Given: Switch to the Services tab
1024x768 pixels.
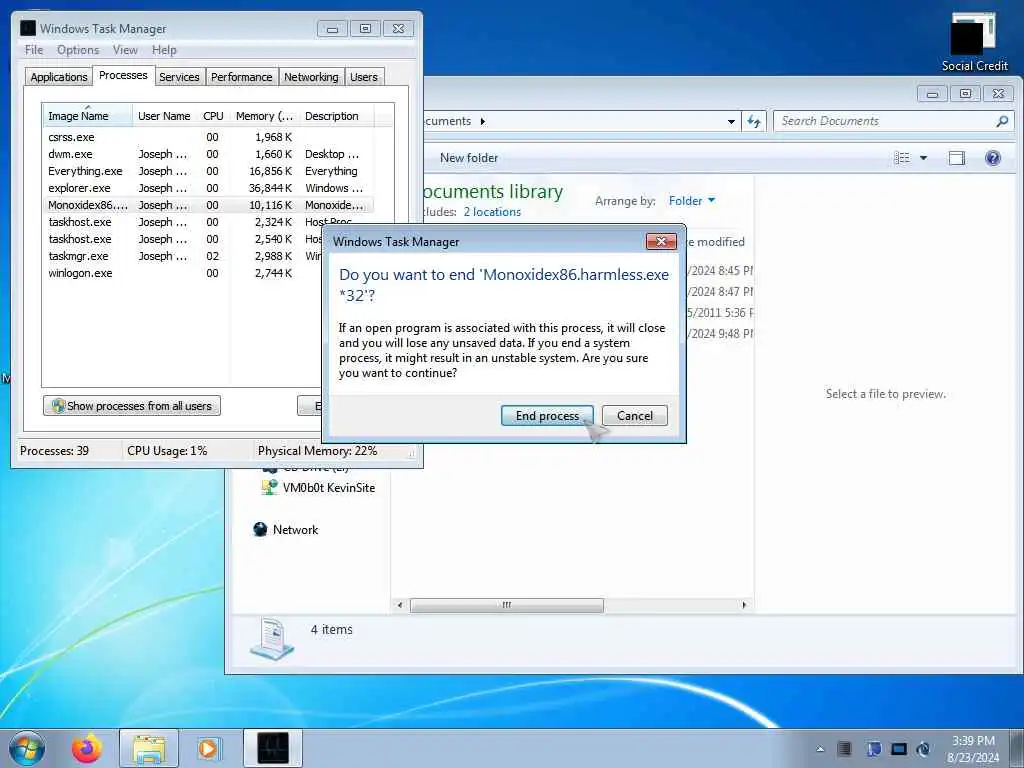Looking at the screenshot, I should 179,77.
